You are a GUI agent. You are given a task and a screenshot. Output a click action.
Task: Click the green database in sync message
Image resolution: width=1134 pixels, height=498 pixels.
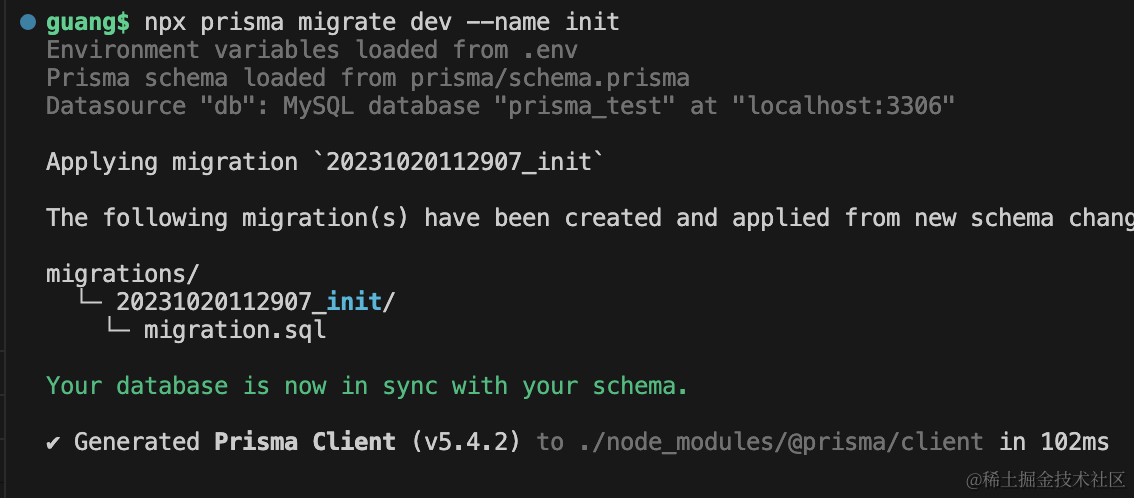pyautogui.click(x=367, y=386)
